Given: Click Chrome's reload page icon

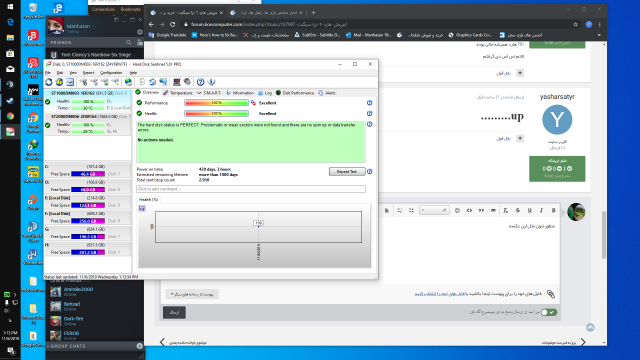Looking at the screenshot, I should pyautogui.click(x=173, y=24).
